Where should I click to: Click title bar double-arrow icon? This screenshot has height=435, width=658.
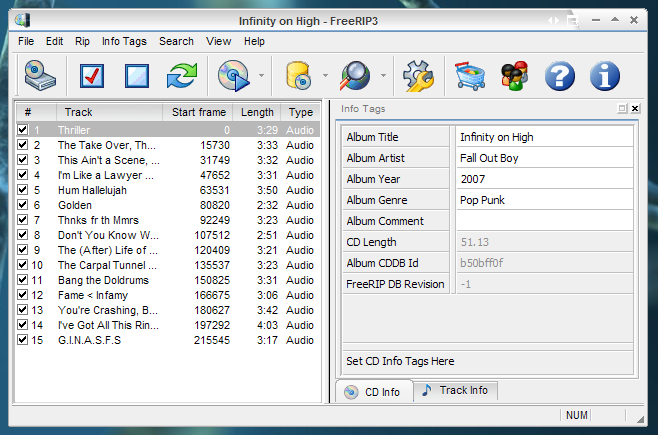click(553, 20)
